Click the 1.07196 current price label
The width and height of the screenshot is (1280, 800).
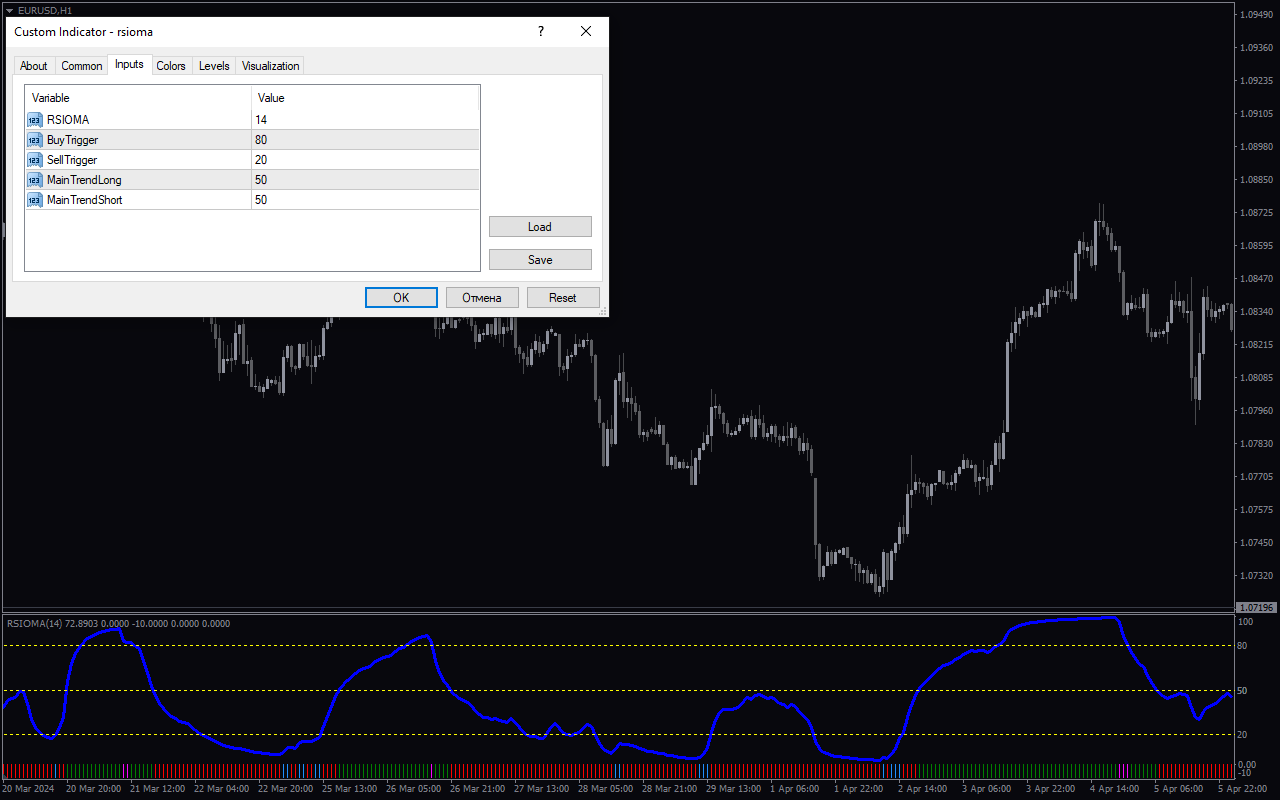click(1255, 608)
